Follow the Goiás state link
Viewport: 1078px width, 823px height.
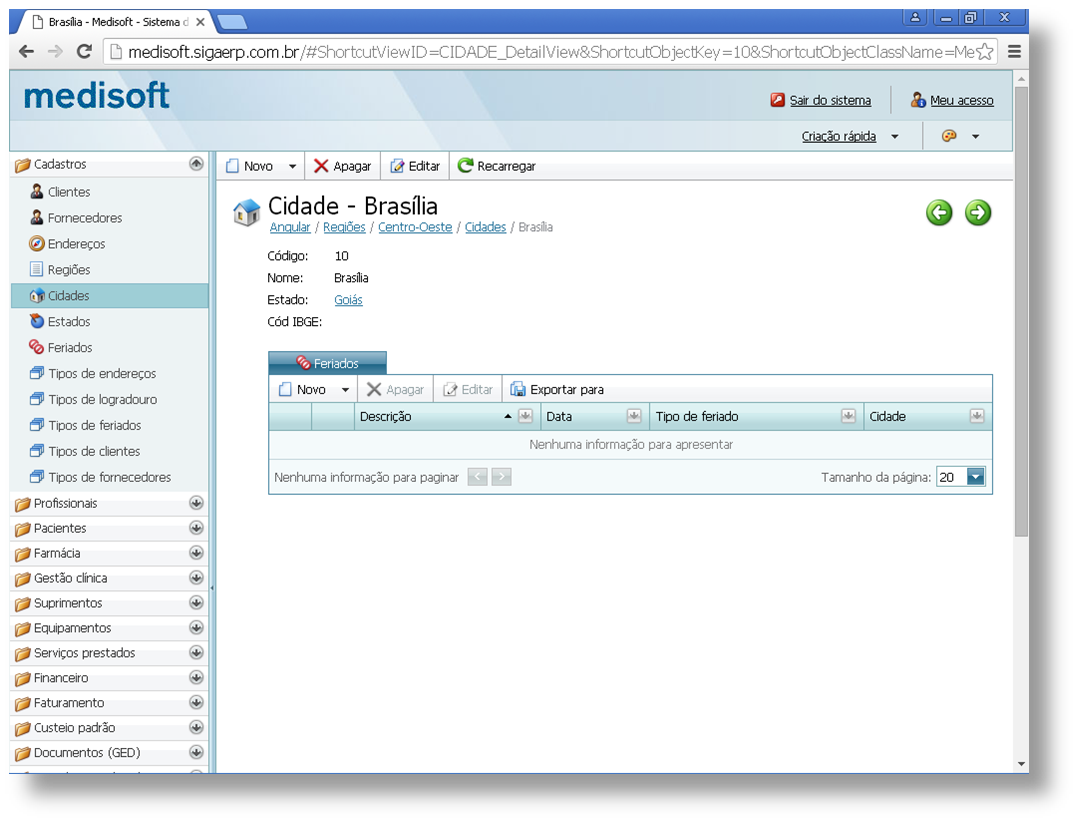pos(348,300)
